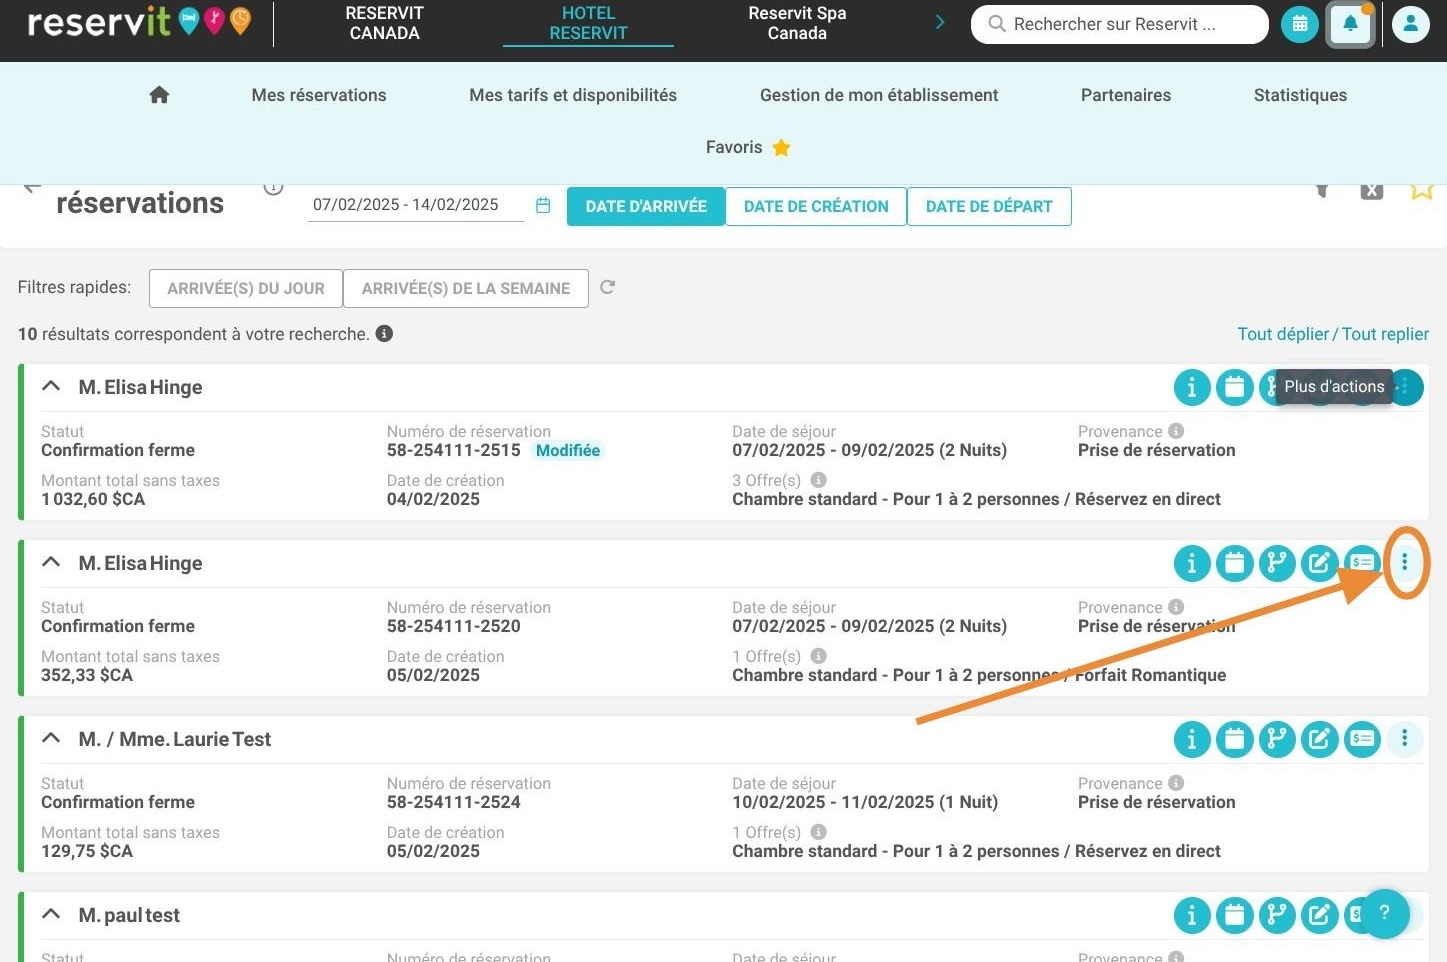Open calendar action for reservation 58-254111-2520

coord(1235,563)
